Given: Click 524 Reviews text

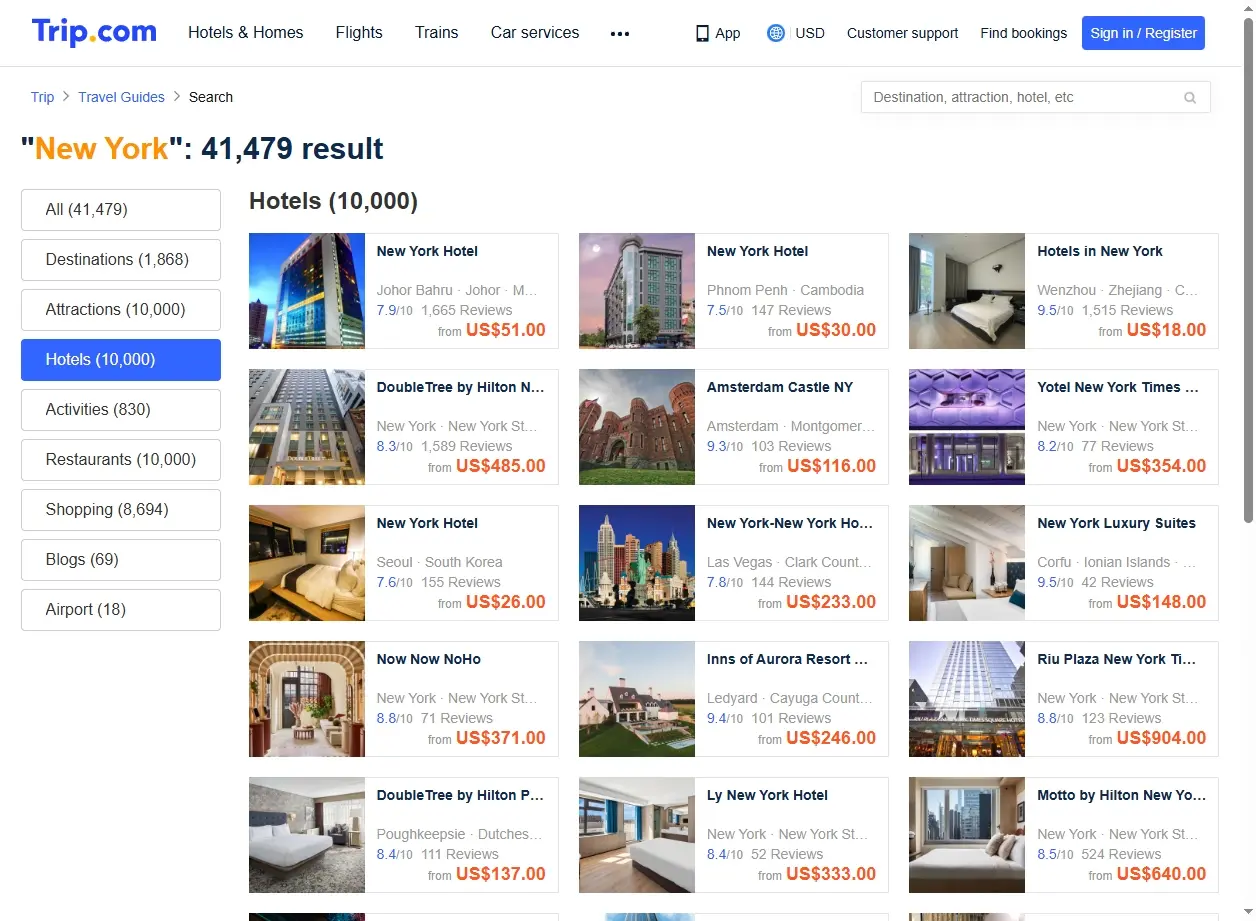Looking at the screenshot, I should click(x=1121, y=854).
